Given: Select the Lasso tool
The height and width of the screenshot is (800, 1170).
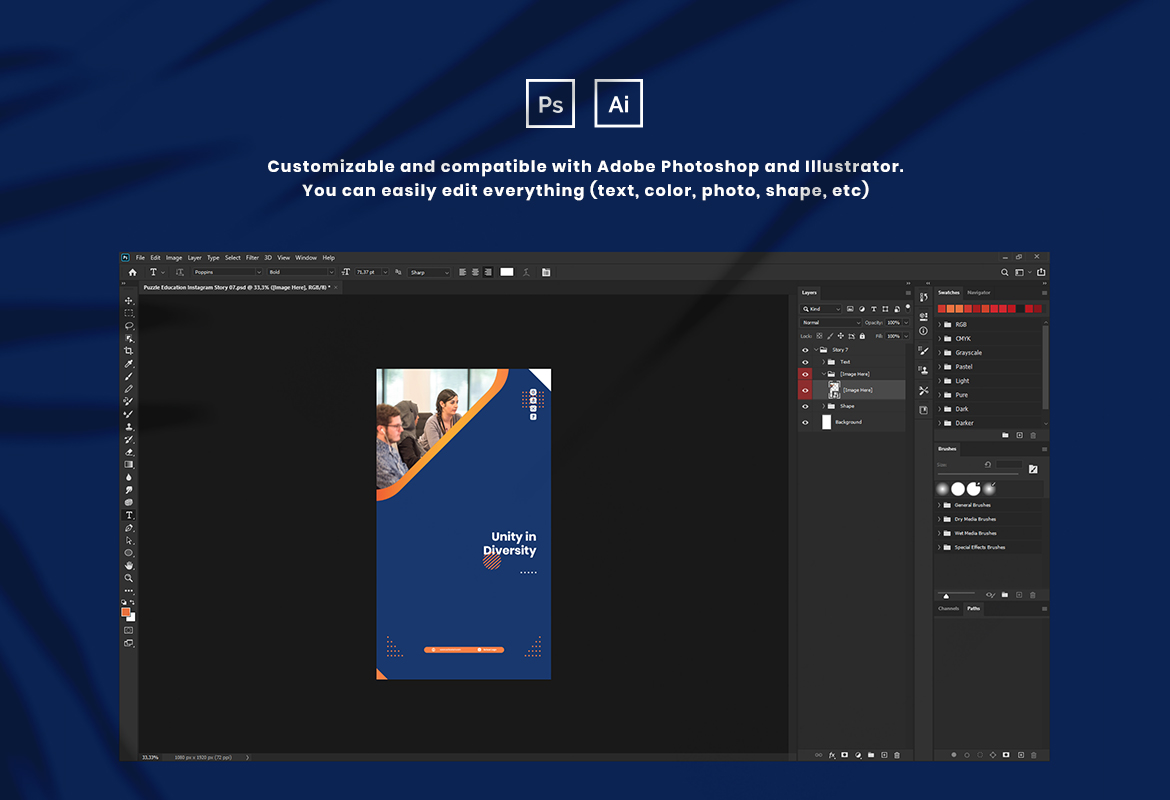Looking at the screenshot, I should click(128, 325).
